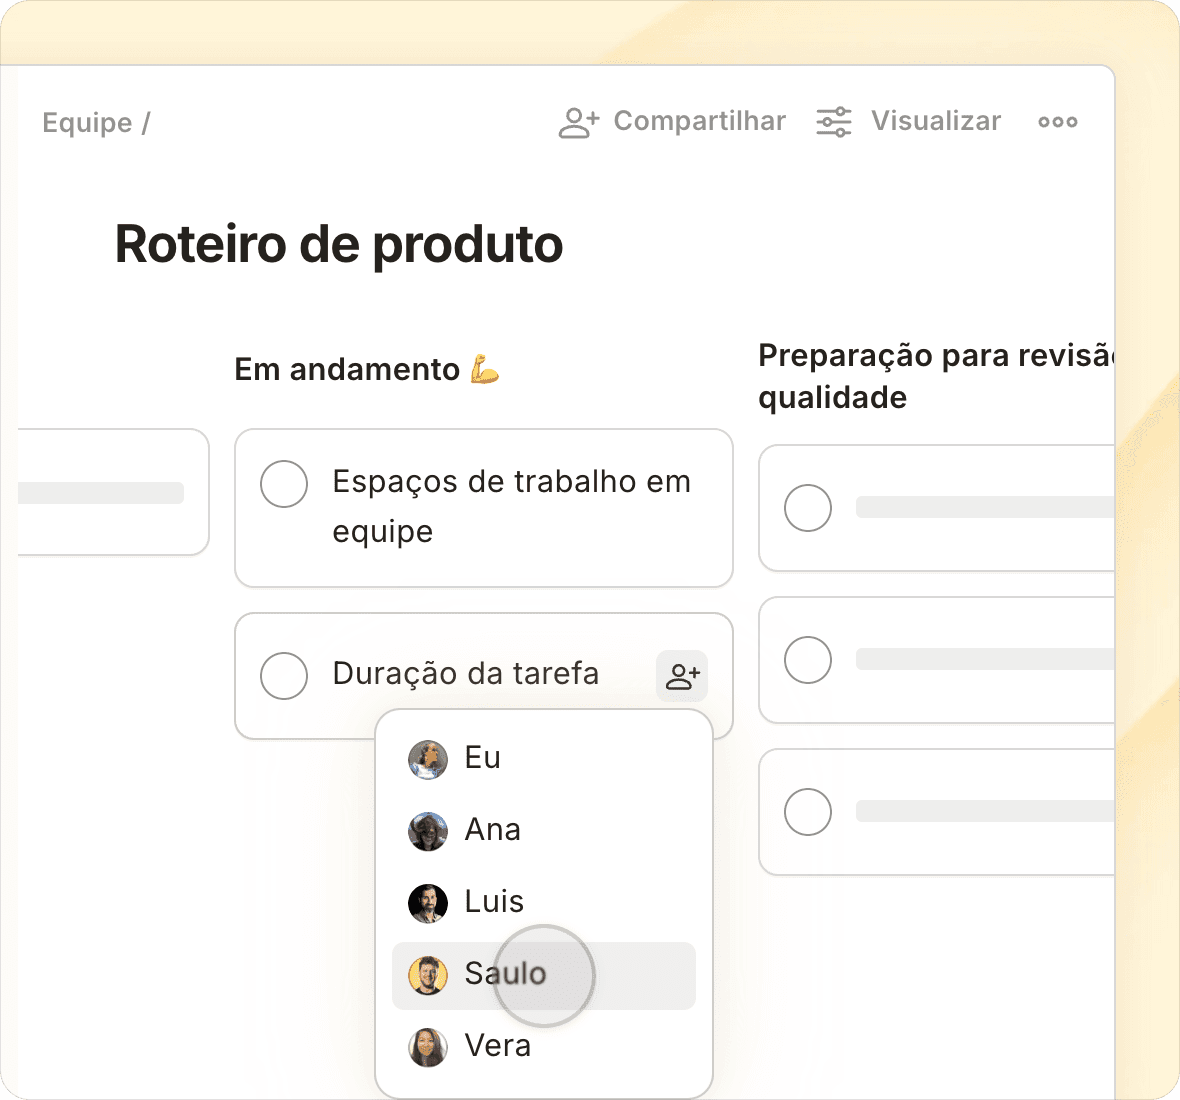This screenshot has height=1100, width=1180.
Task: Click Ana's avatar in assignee list
Action: pyautogui.click(x=428, y=831)
